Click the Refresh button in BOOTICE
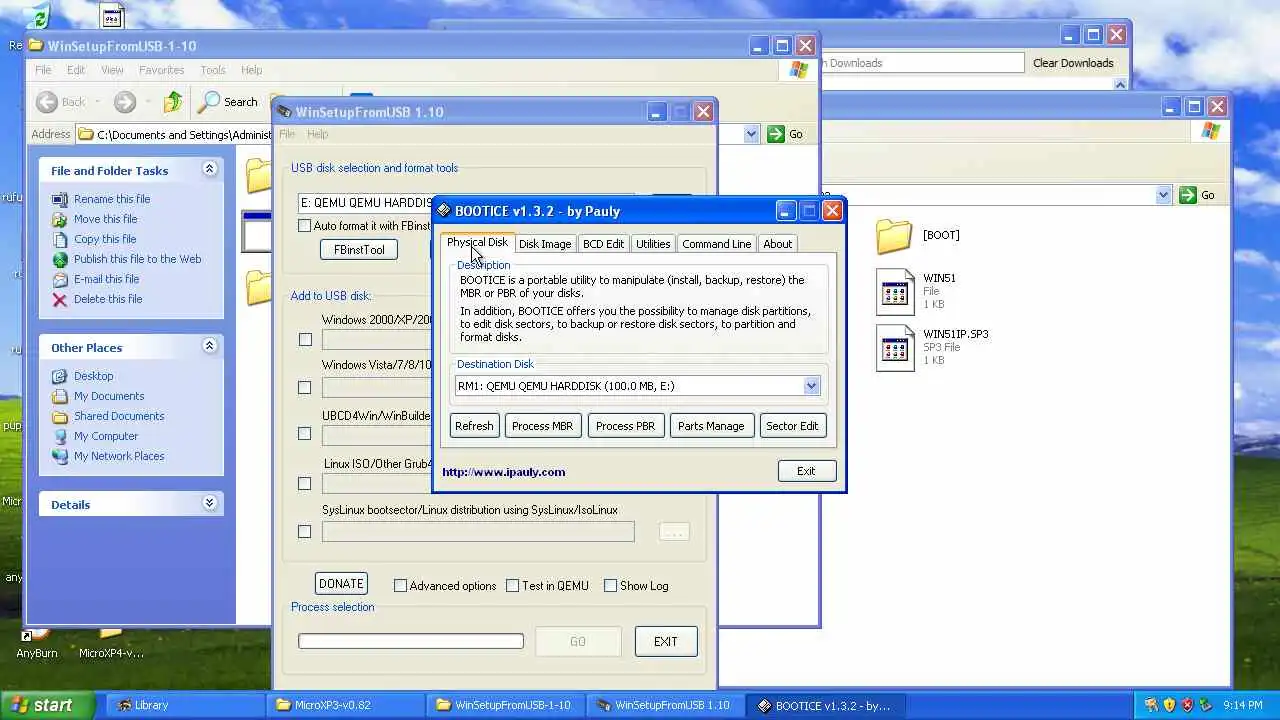1280x720 pixels. tap(474, 426)
